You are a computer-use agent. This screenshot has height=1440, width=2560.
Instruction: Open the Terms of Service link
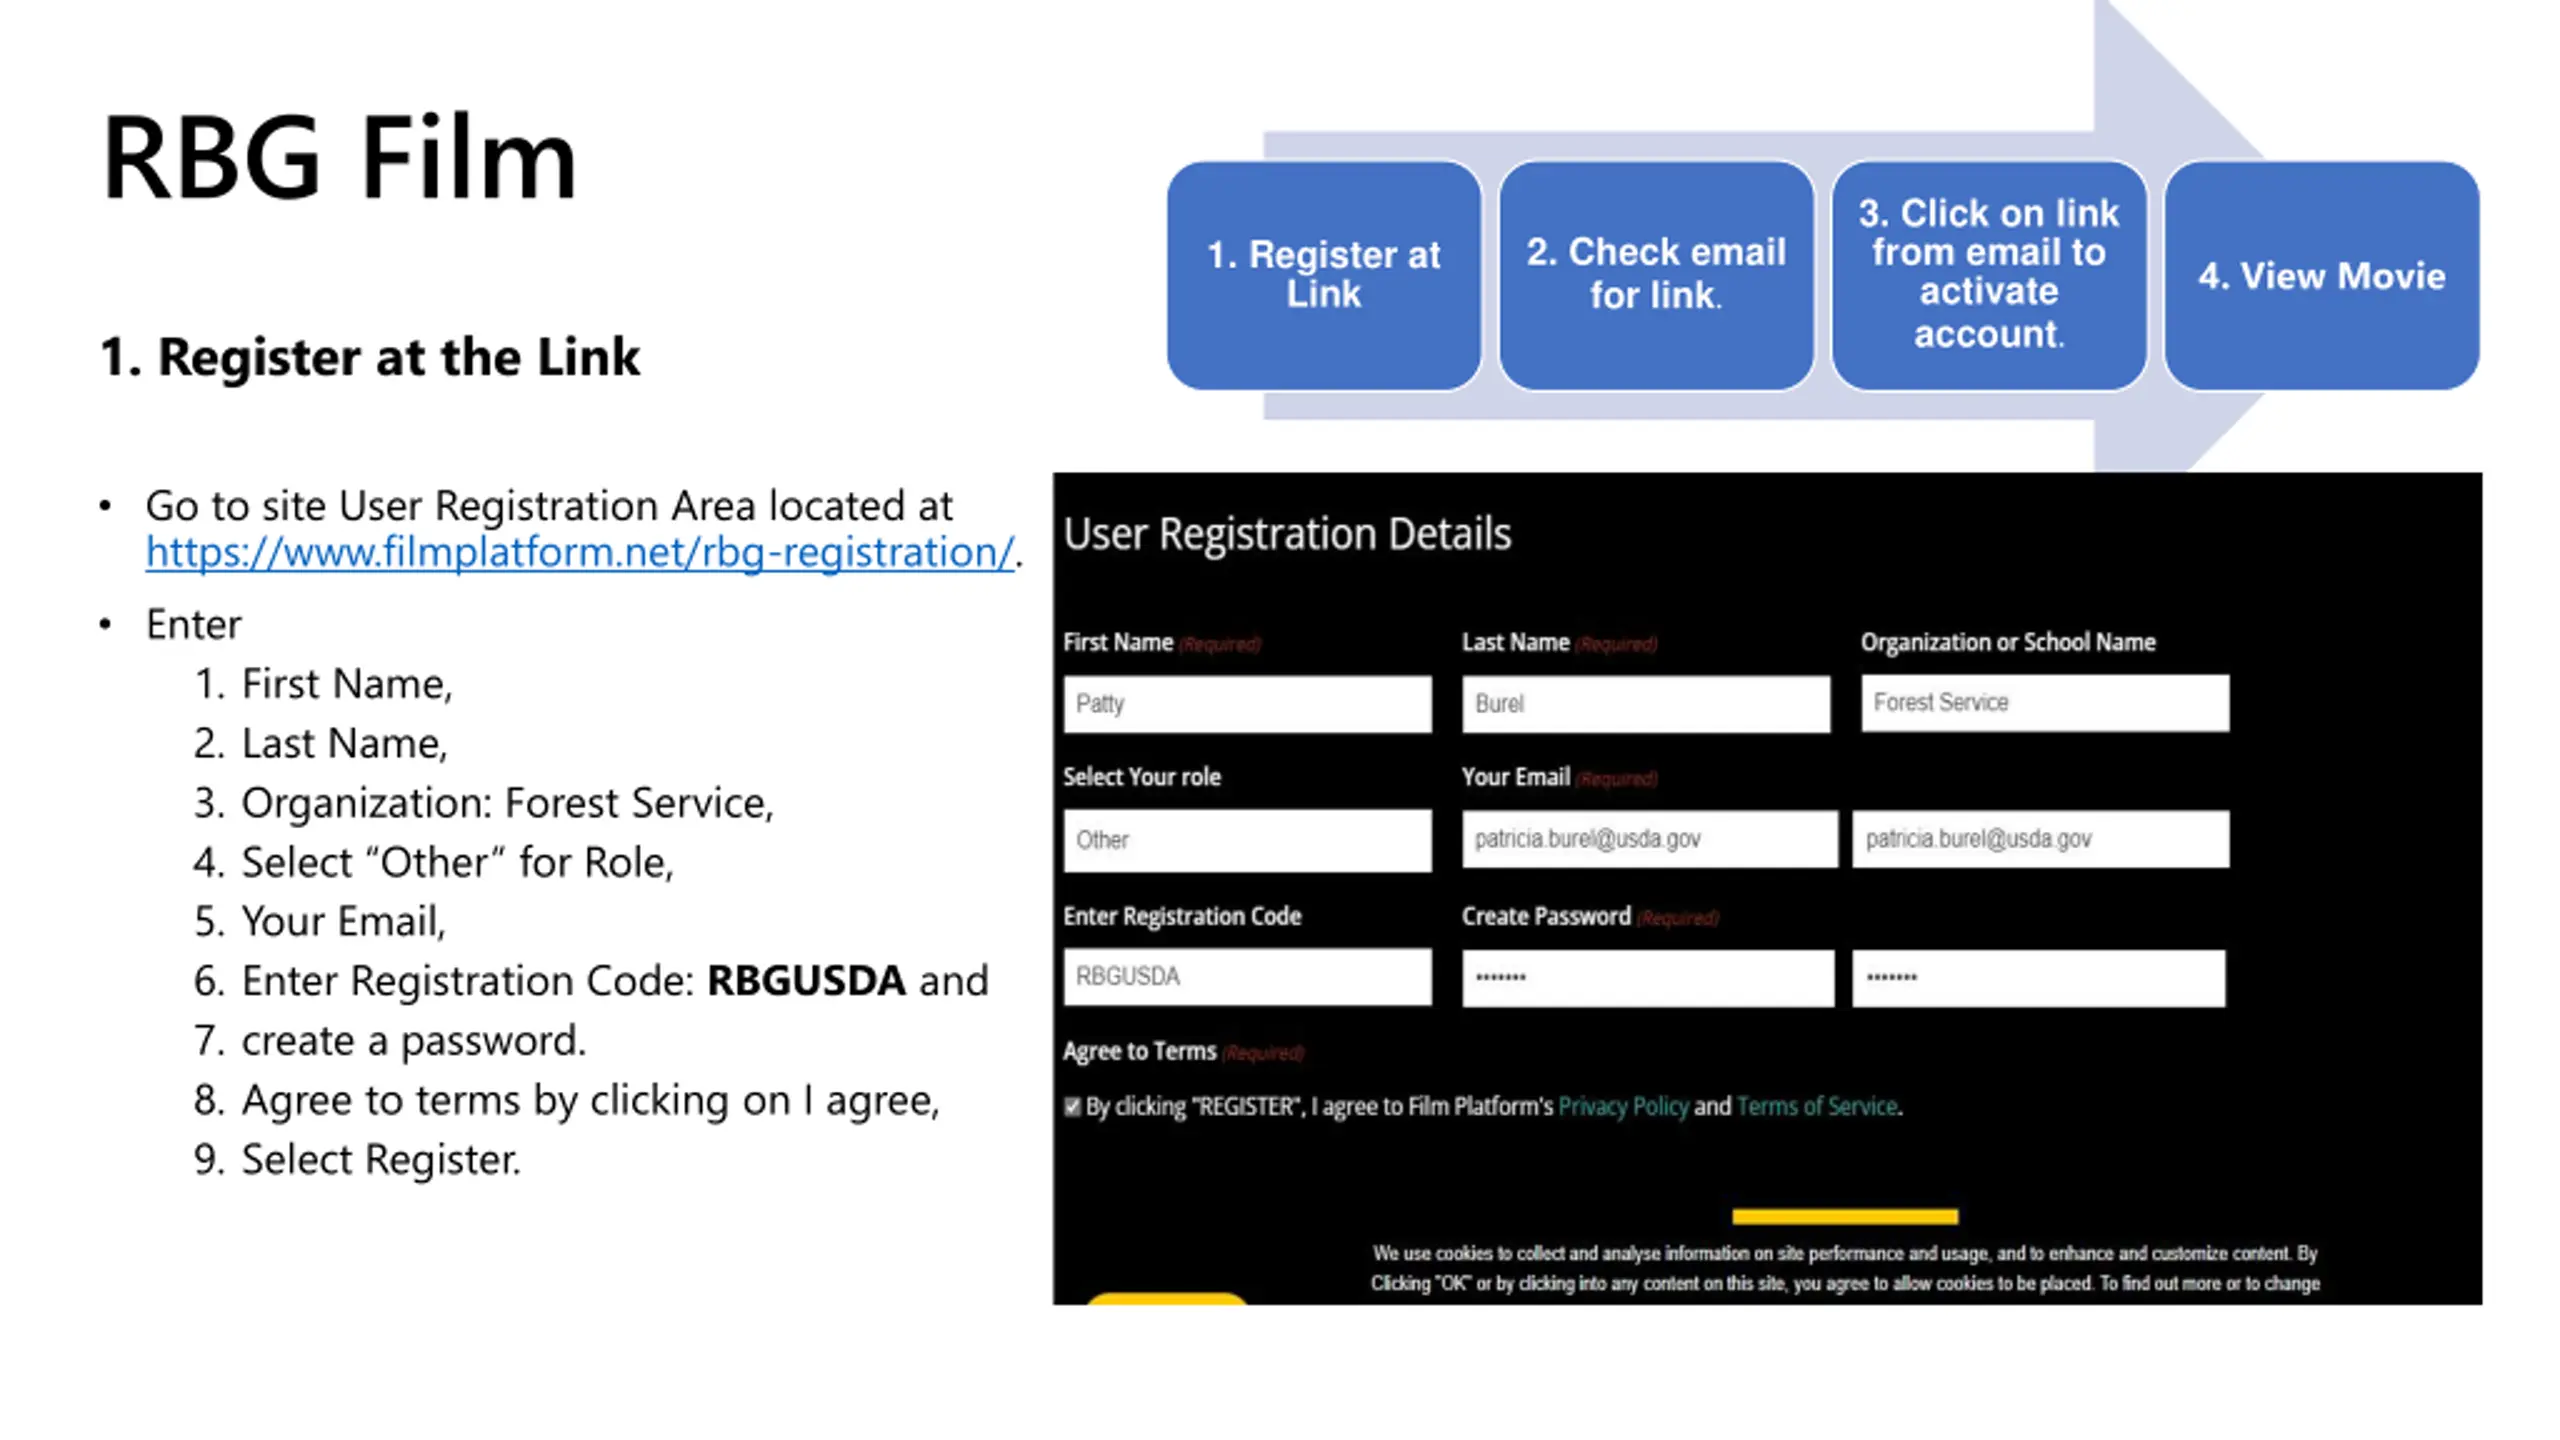pos(1816,1106)
